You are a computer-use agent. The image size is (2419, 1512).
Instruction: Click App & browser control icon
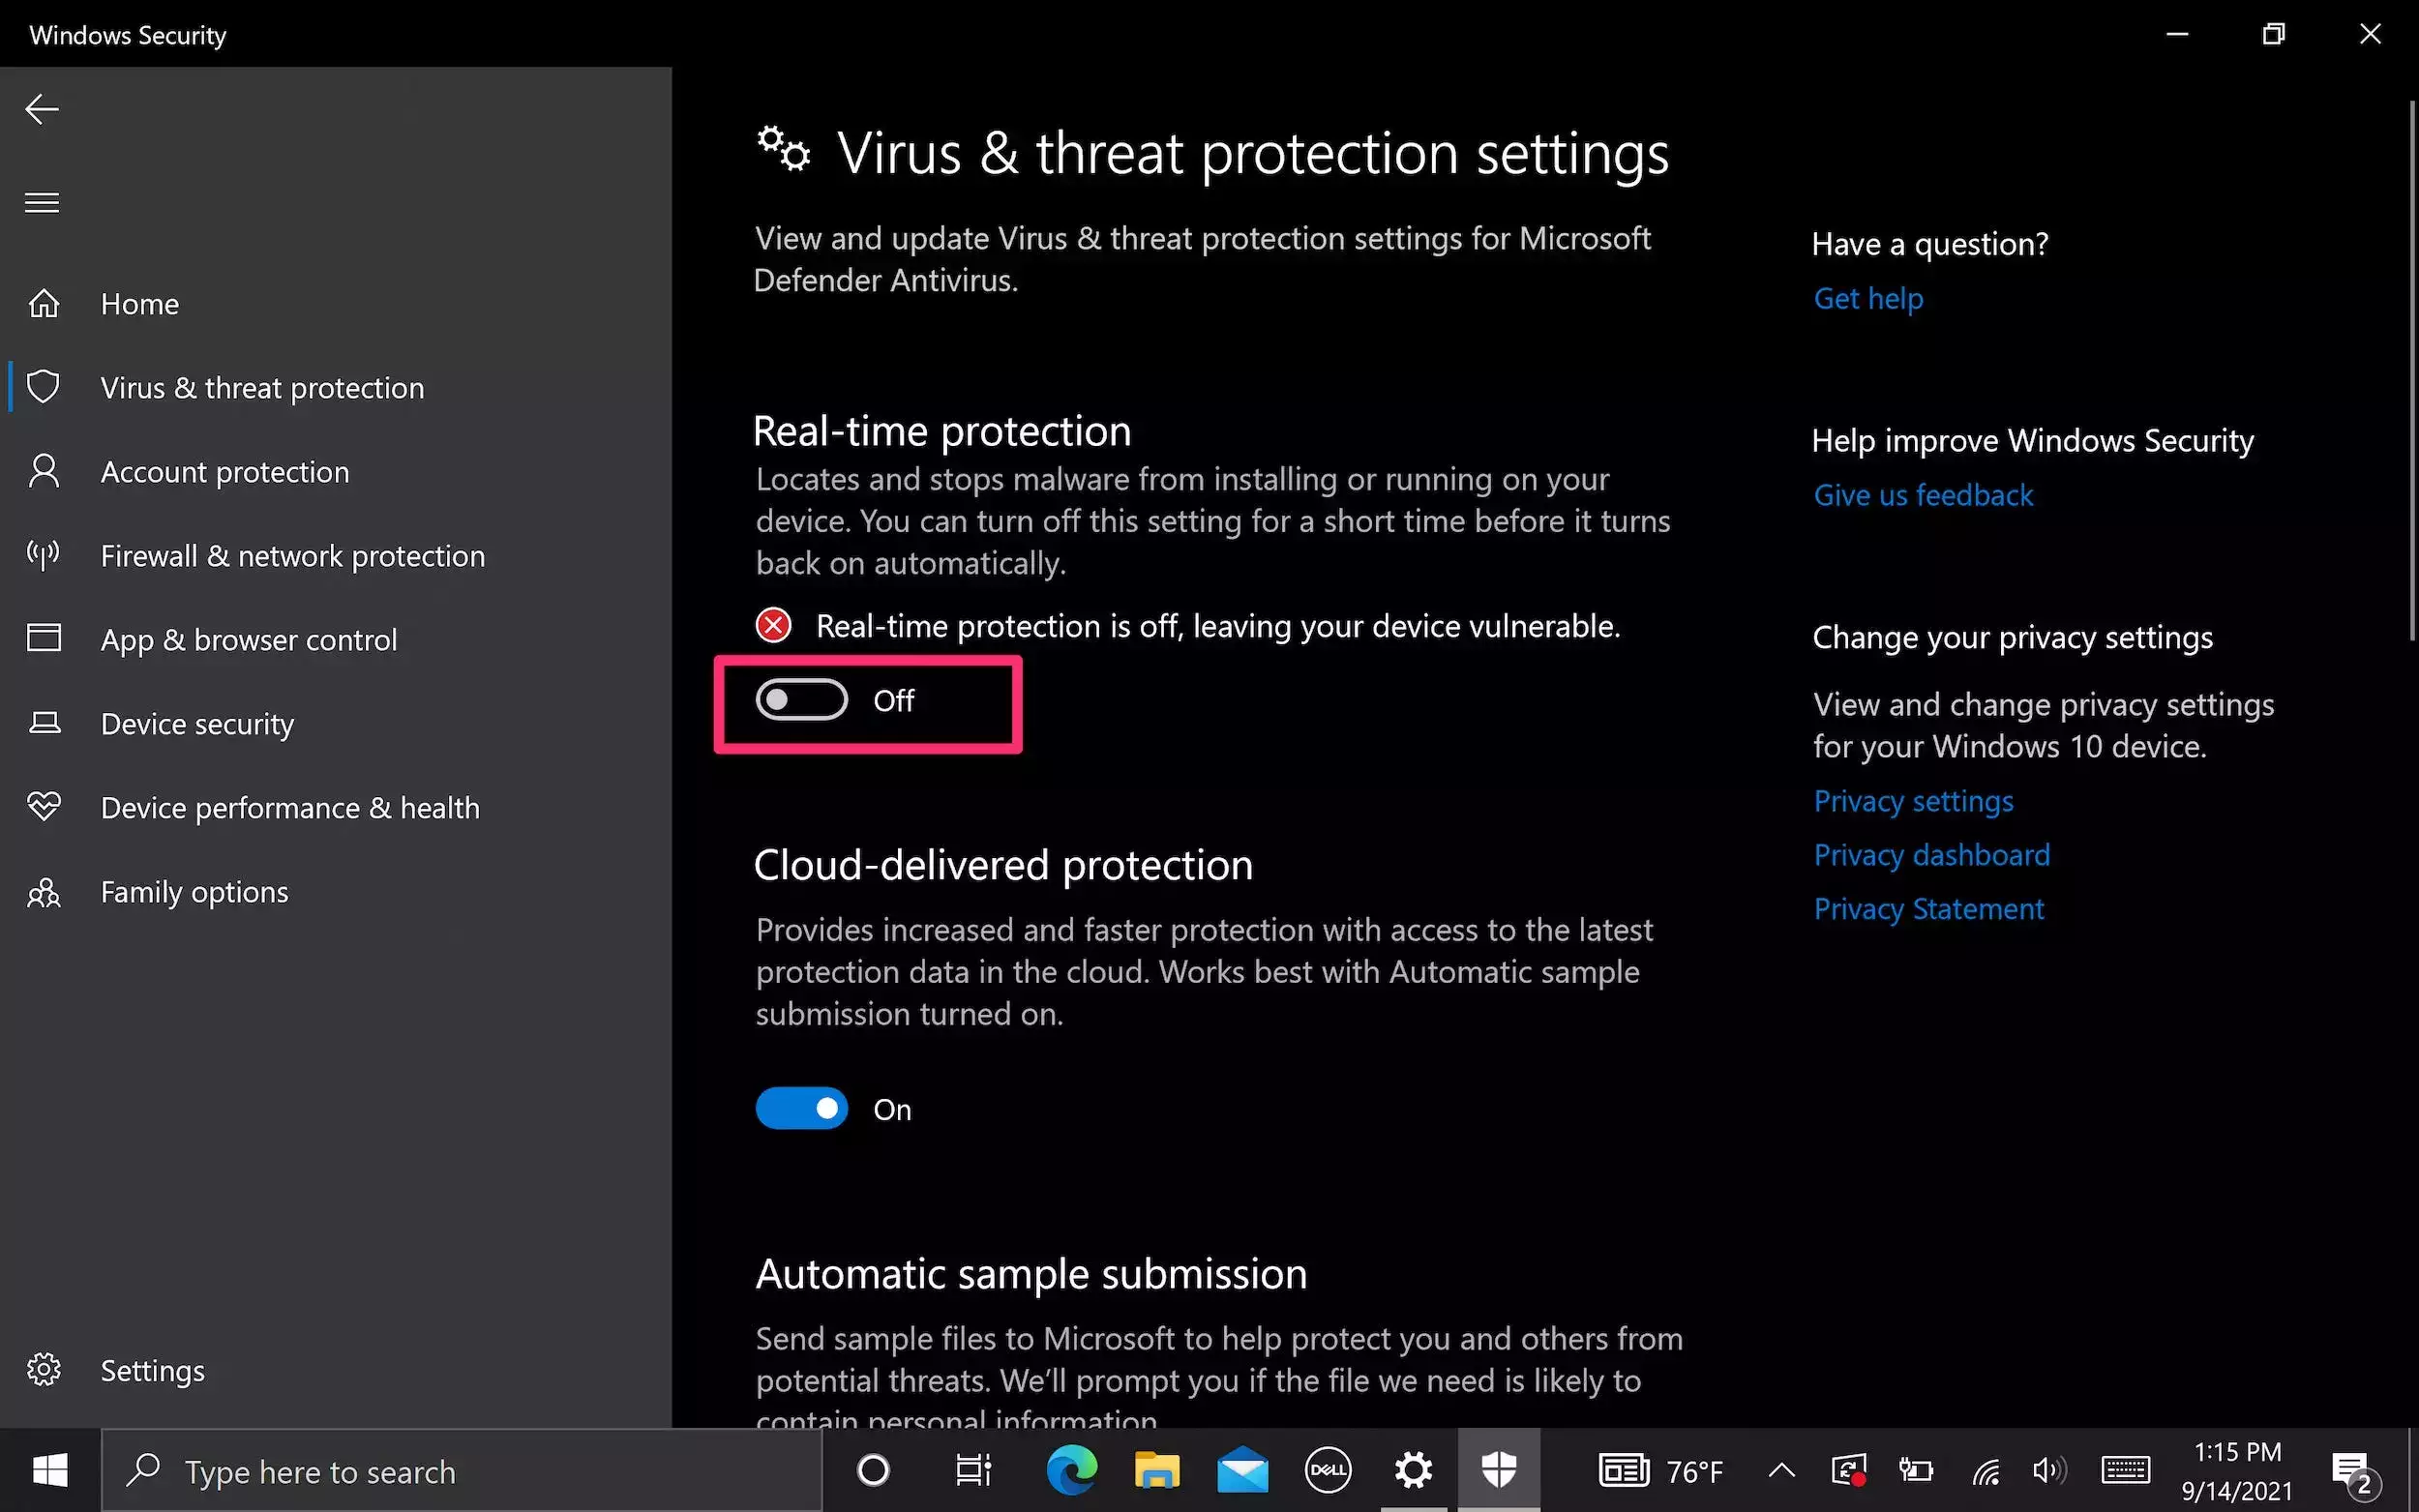pos(44,639)
